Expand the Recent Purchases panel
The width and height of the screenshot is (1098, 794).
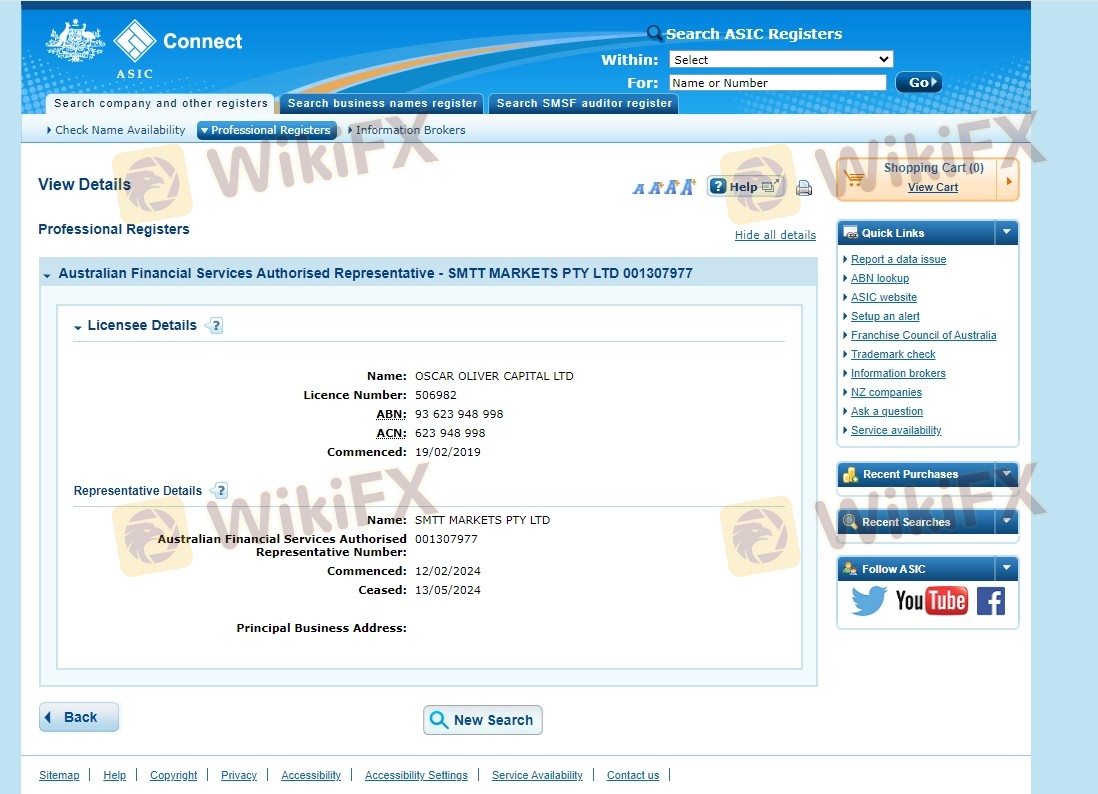click(x=1006, y=474)
